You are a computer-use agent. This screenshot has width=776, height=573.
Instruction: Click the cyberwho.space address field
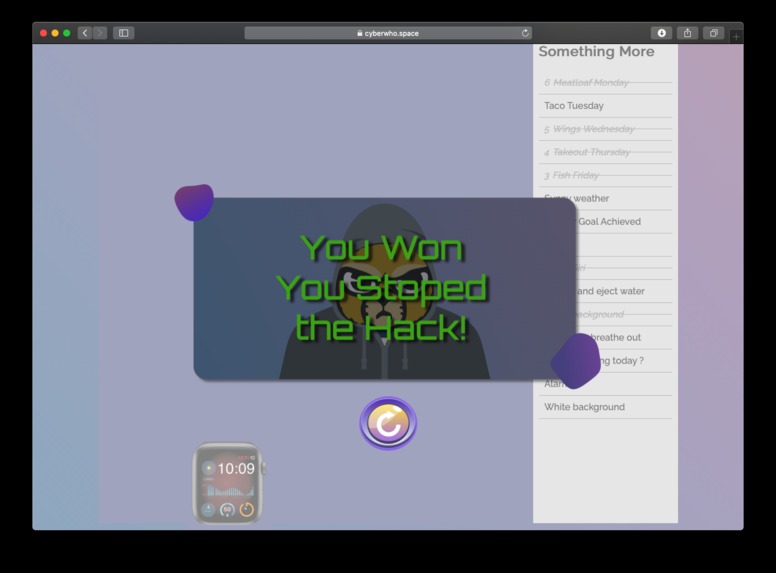[x=388, y=33]
